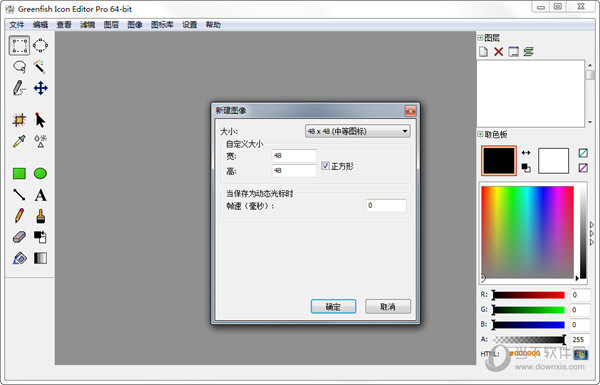Click the green G slider
Viewport: 600px width, 385px height.
tap(529, 310)
